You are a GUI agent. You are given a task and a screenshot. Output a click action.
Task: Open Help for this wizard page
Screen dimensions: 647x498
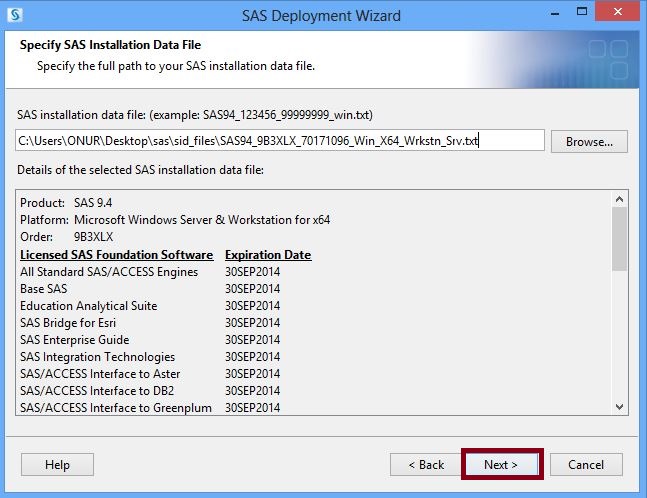(57, 465)
